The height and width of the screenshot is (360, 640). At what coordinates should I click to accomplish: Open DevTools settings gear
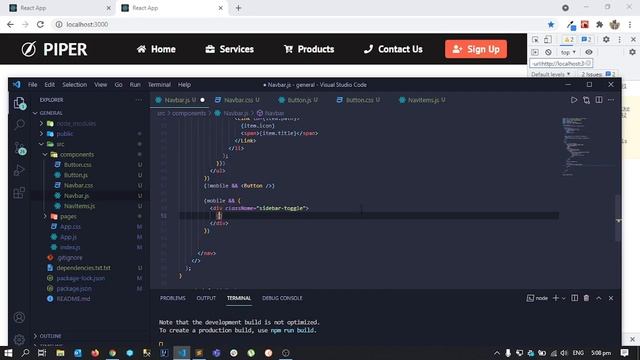click(x=606, y=40)
